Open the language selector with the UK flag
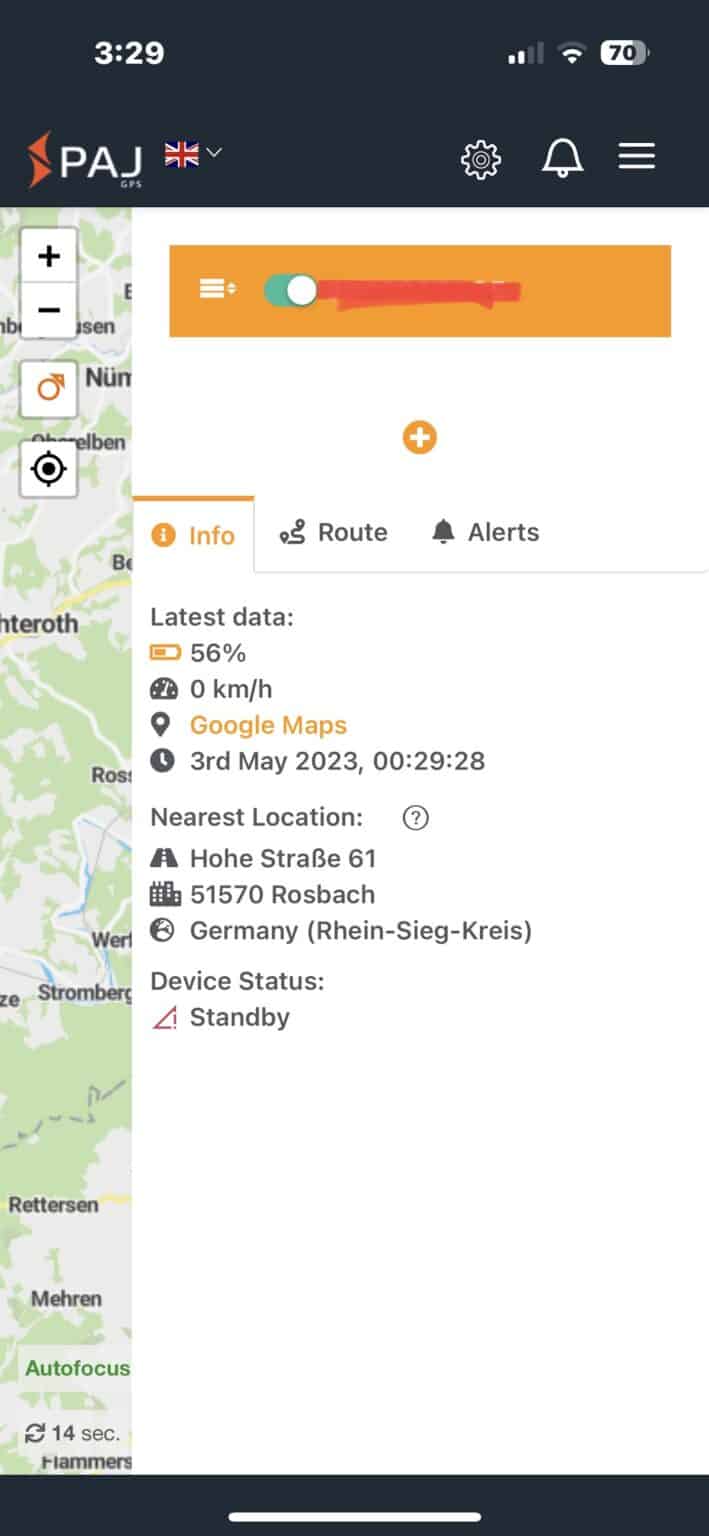This screenshot has width=709, height=1536. point(190,155)
